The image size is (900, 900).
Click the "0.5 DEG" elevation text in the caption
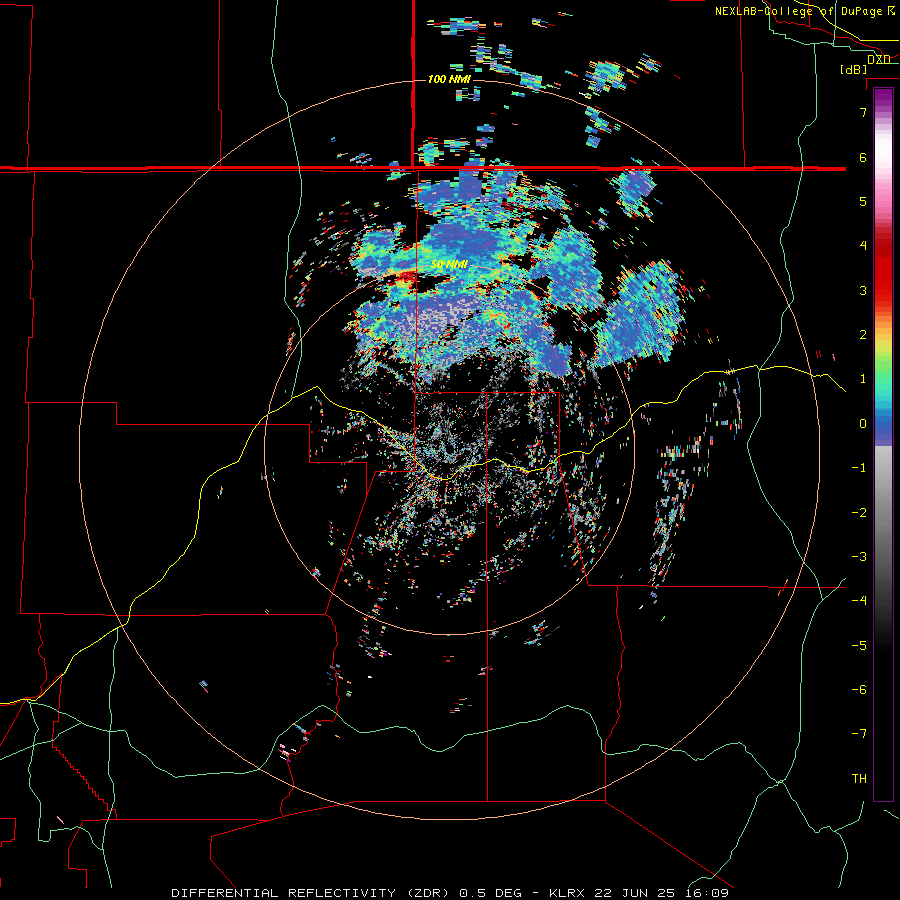(490, 893)
